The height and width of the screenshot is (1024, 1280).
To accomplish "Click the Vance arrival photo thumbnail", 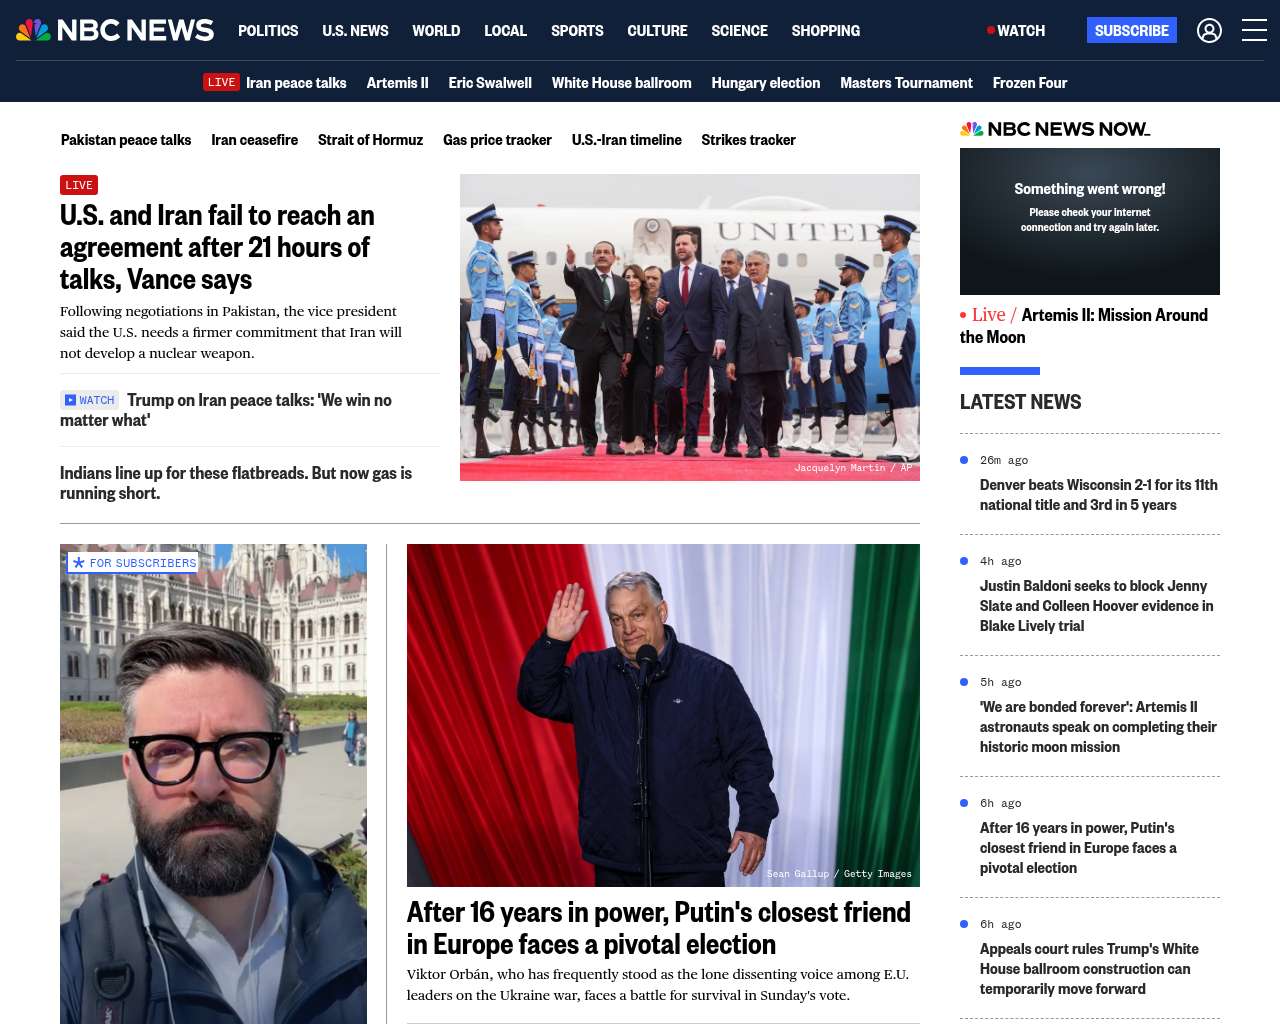I will pyautogui.click(x=689, y=327).
